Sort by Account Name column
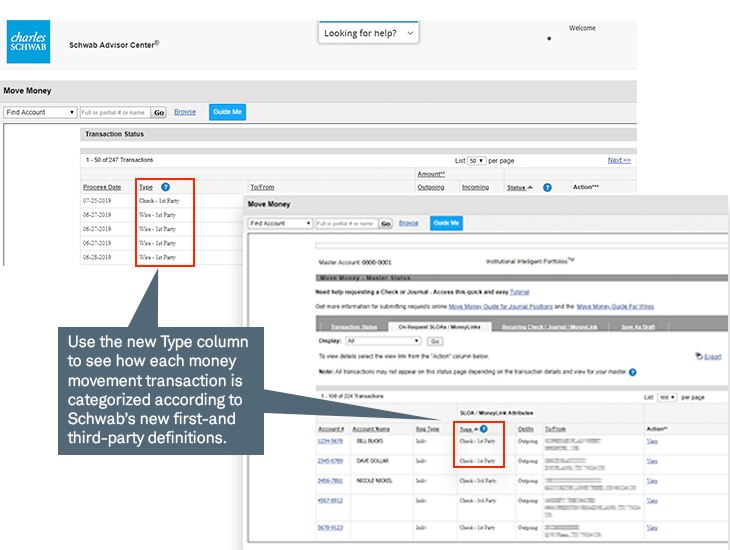The width and height of the screenshot is (730, 550). click(371, 429)
